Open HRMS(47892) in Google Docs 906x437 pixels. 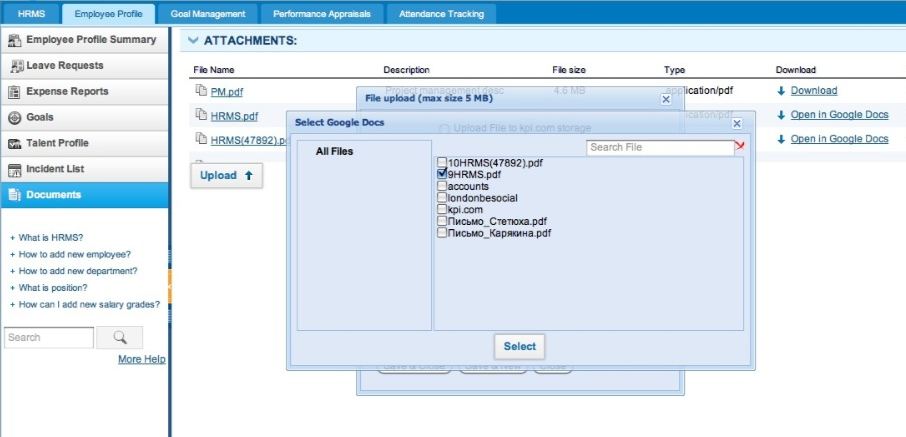click(839, 139)
